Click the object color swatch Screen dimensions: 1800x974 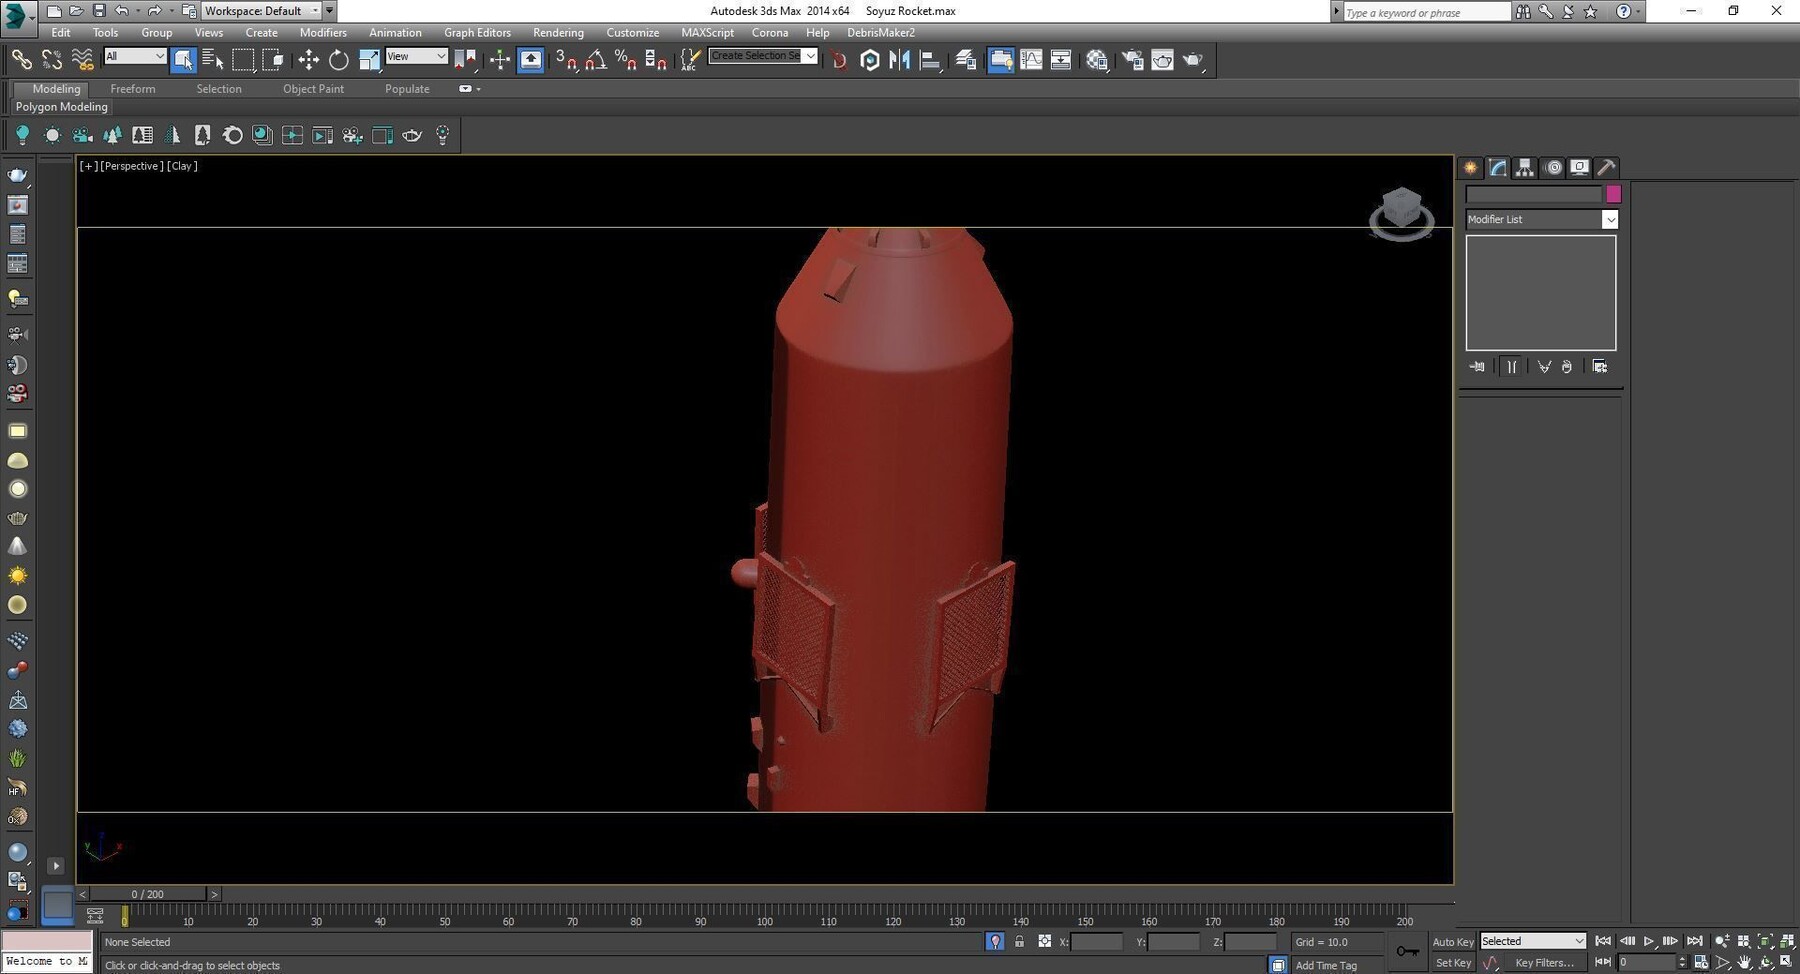(x=1612, y=194)
